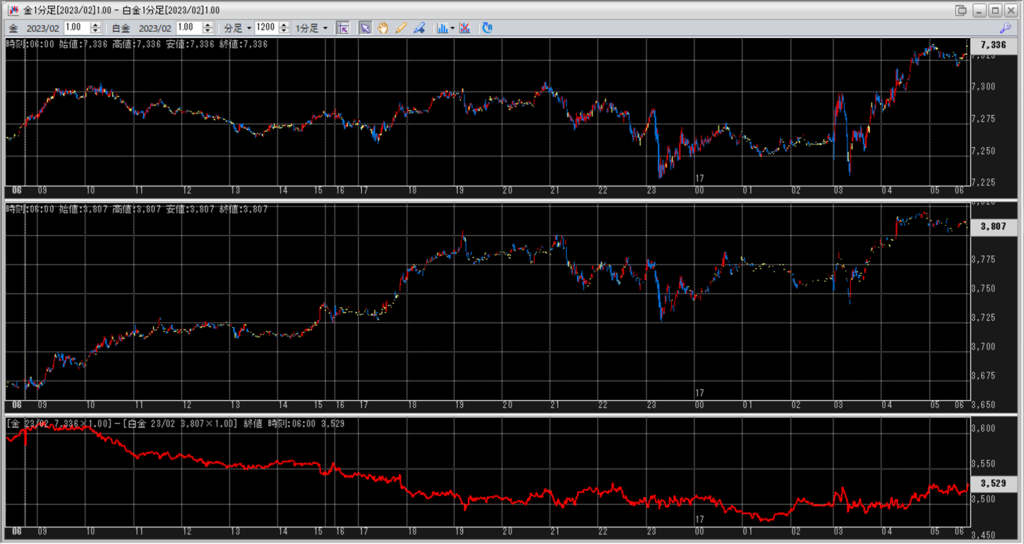1024x544 pixels.
Task: Click the bar chart indicator icon
Action: [x=442, y=28]
